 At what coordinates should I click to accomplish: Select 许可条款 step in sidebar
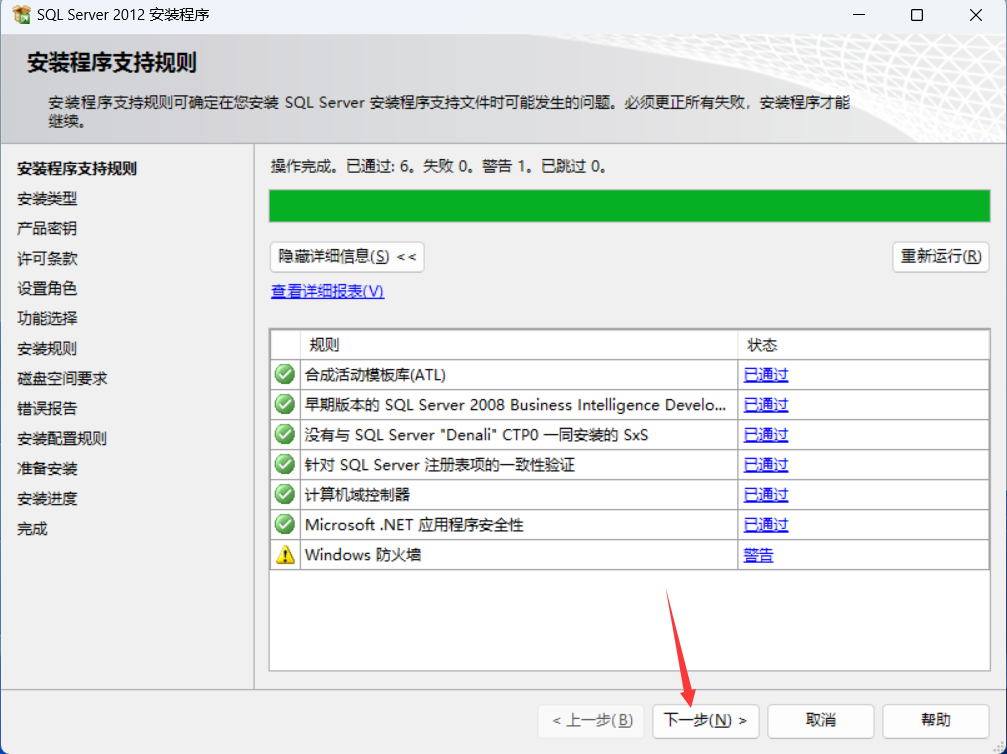(47, 259)
